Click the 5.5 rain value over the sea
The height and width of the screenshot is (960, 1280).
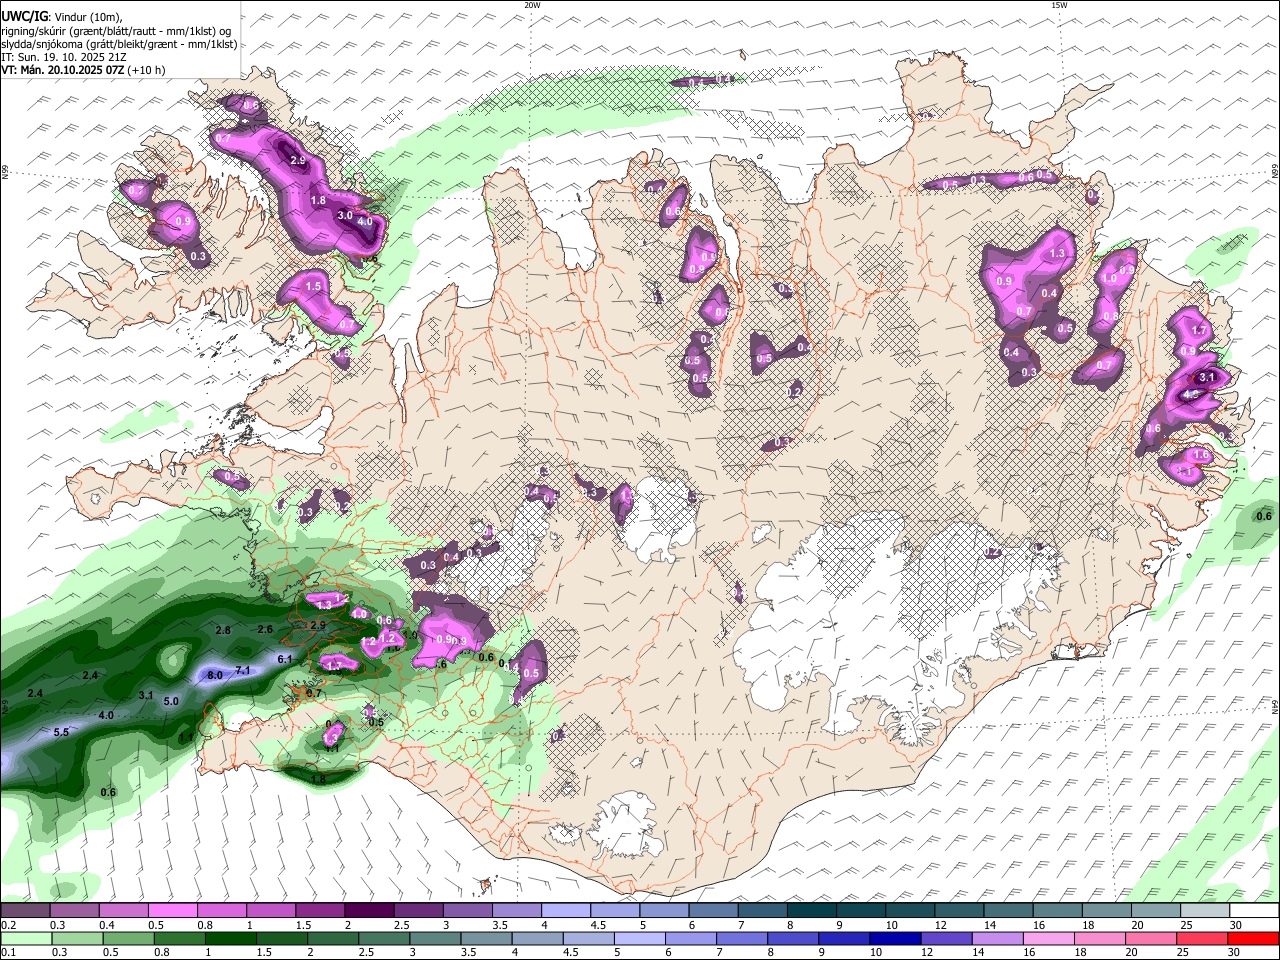pos(60,732)
